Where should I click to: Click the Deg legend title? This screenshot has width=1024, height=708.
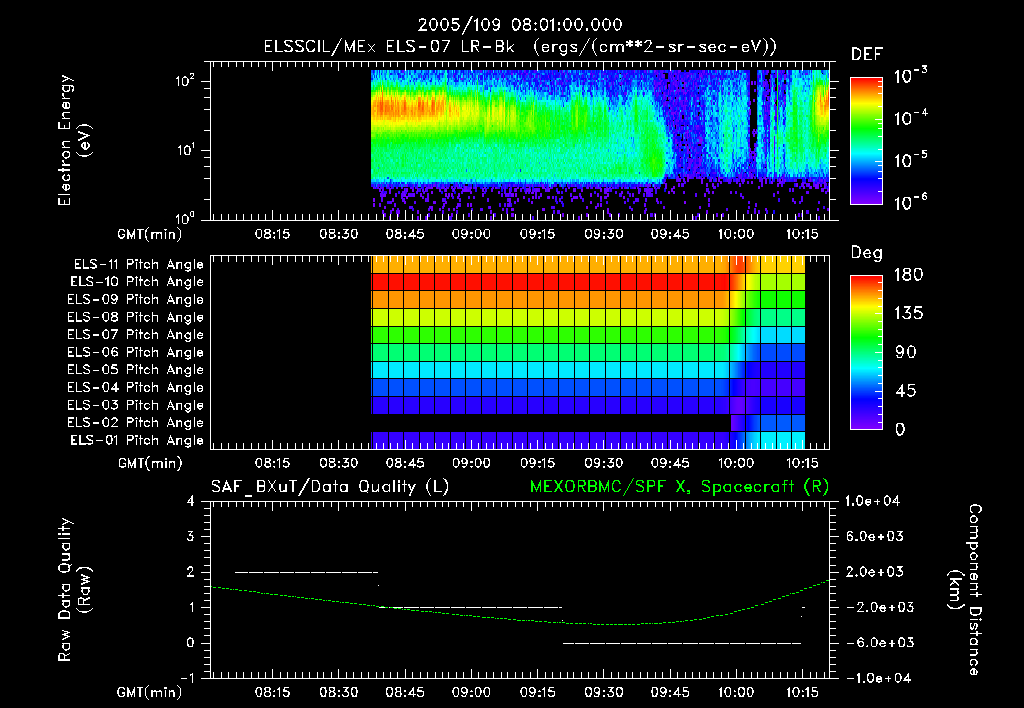click(x=867, y=253)
